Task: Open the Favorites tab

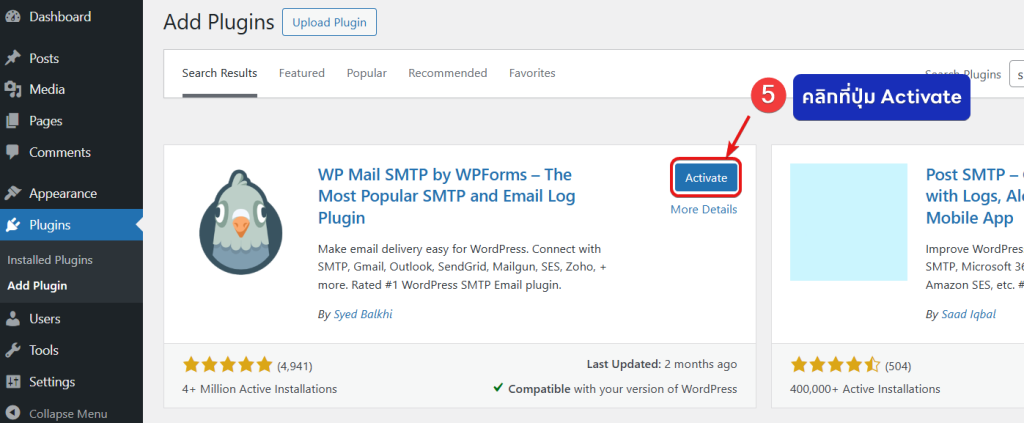Action: [532, 73]
